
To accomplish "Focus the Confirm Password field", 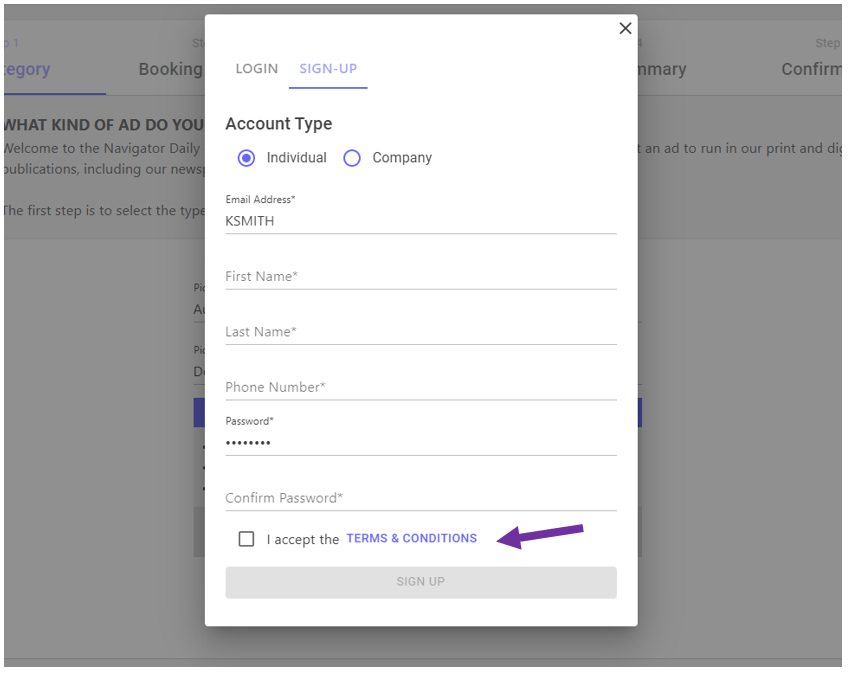I will click(x=420, y=498).
